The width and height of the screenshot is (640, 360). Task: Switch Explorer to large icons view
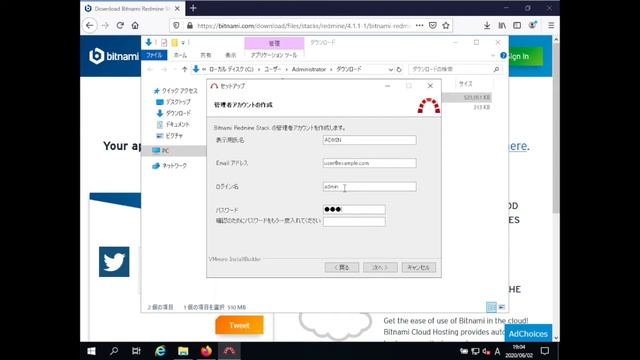tap(502, 307)
